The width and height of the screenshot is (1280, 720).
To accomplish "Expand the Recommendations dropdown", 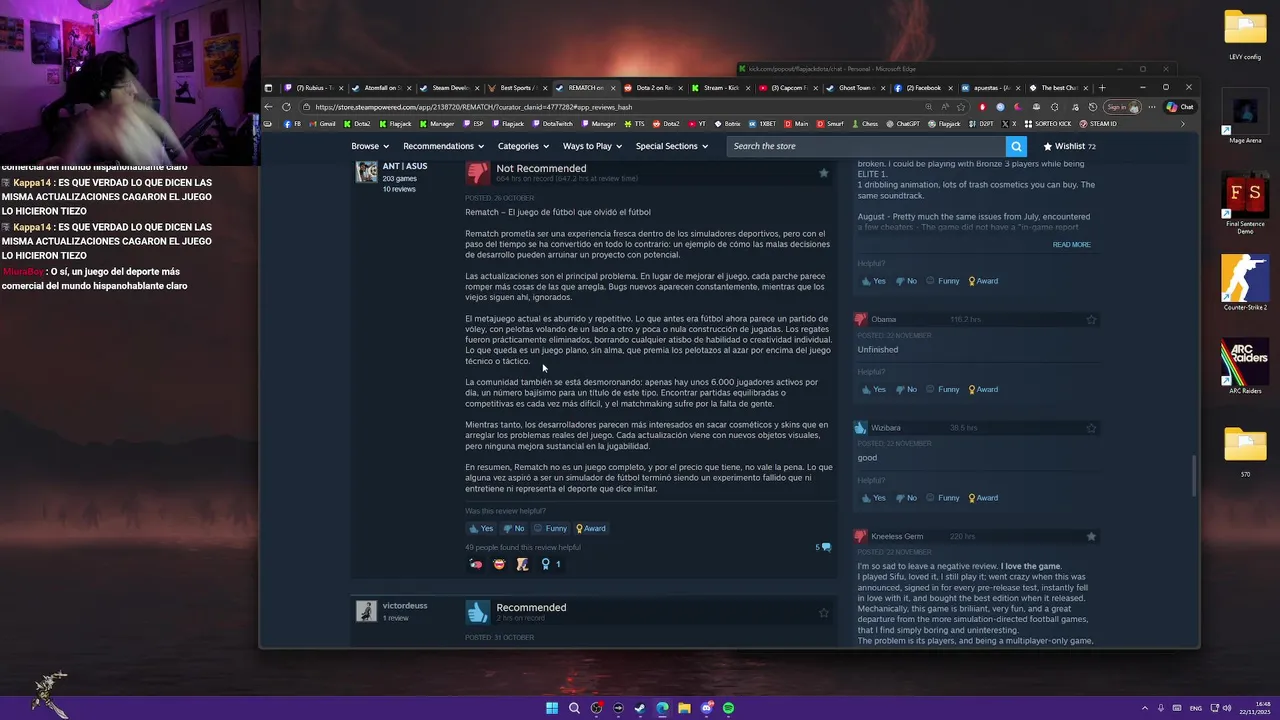I will tap(443, 146).
